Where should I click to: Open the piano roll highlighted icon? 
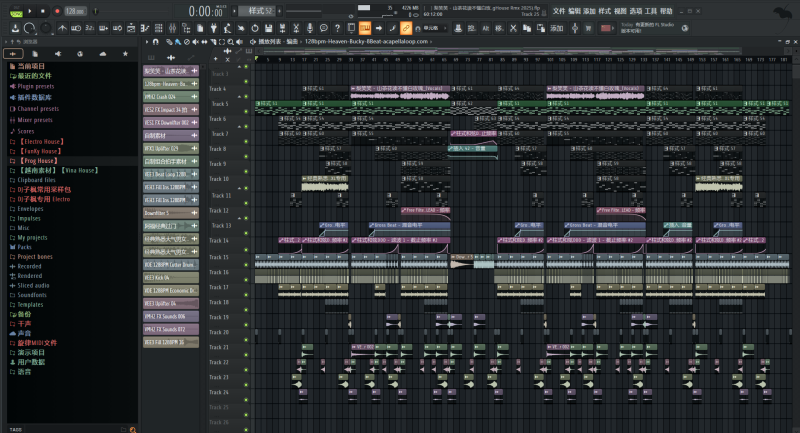tap(365, 28)
